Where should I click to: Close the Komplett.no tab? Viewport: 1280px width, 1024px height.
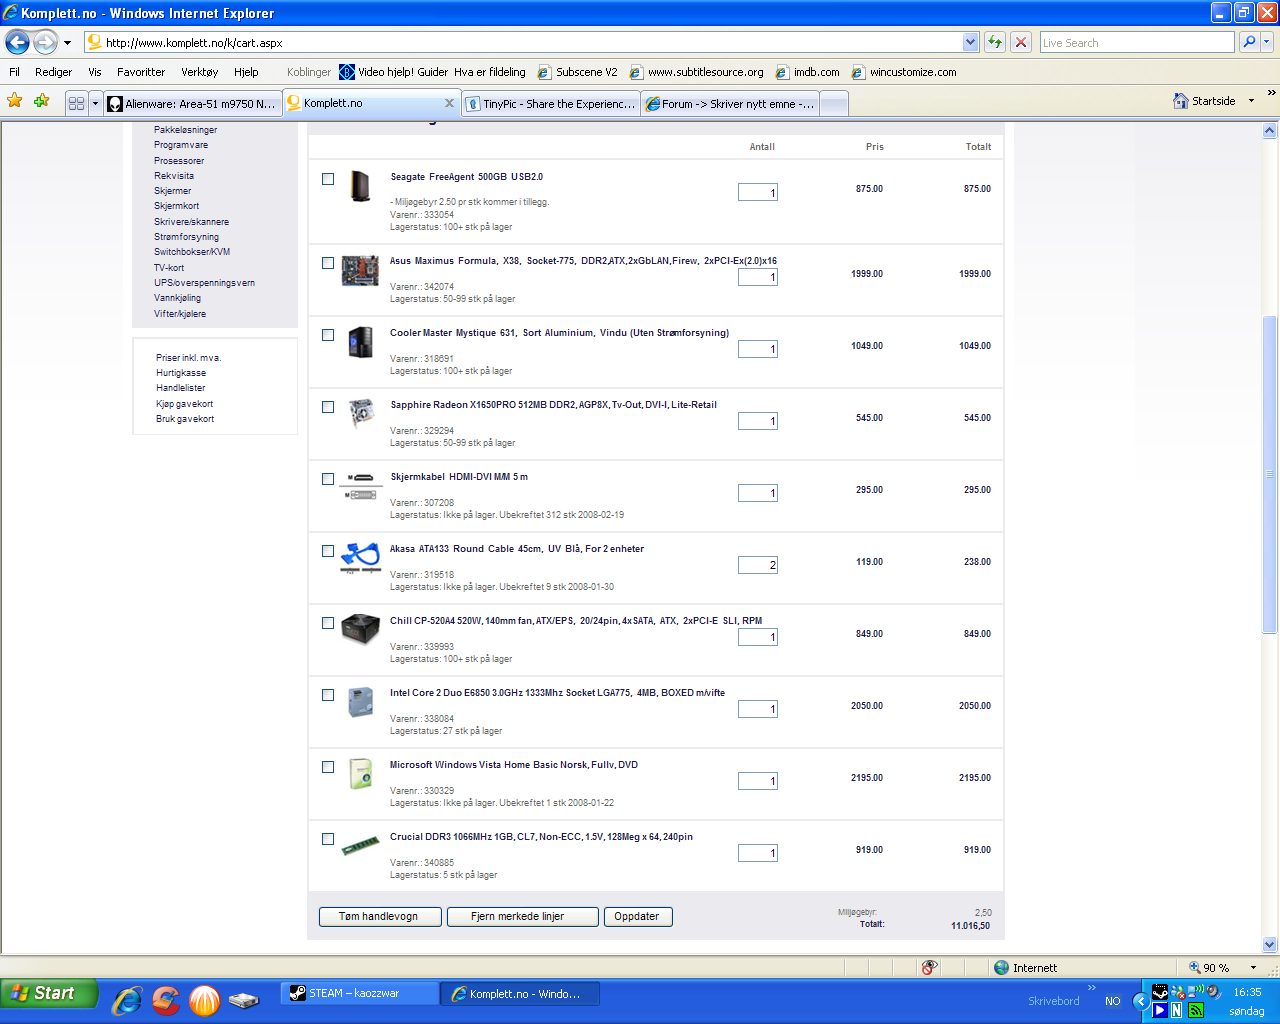coord(449,103)
